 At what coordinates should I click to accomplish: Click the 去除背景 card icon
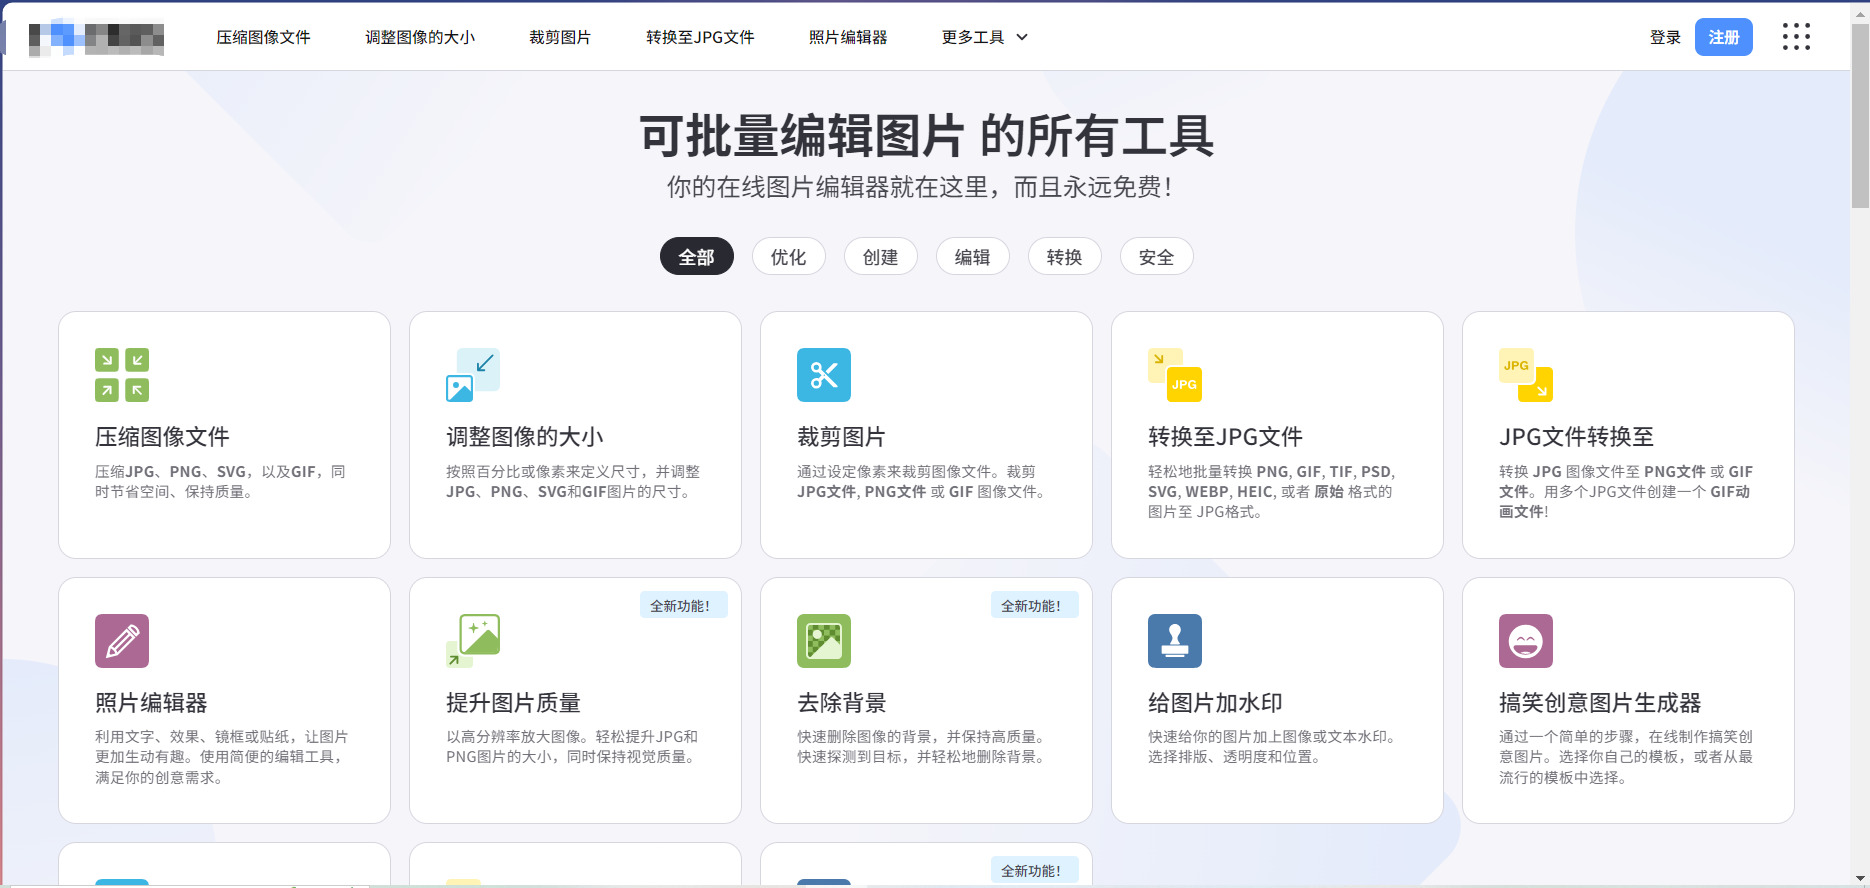tap(824, 641)
